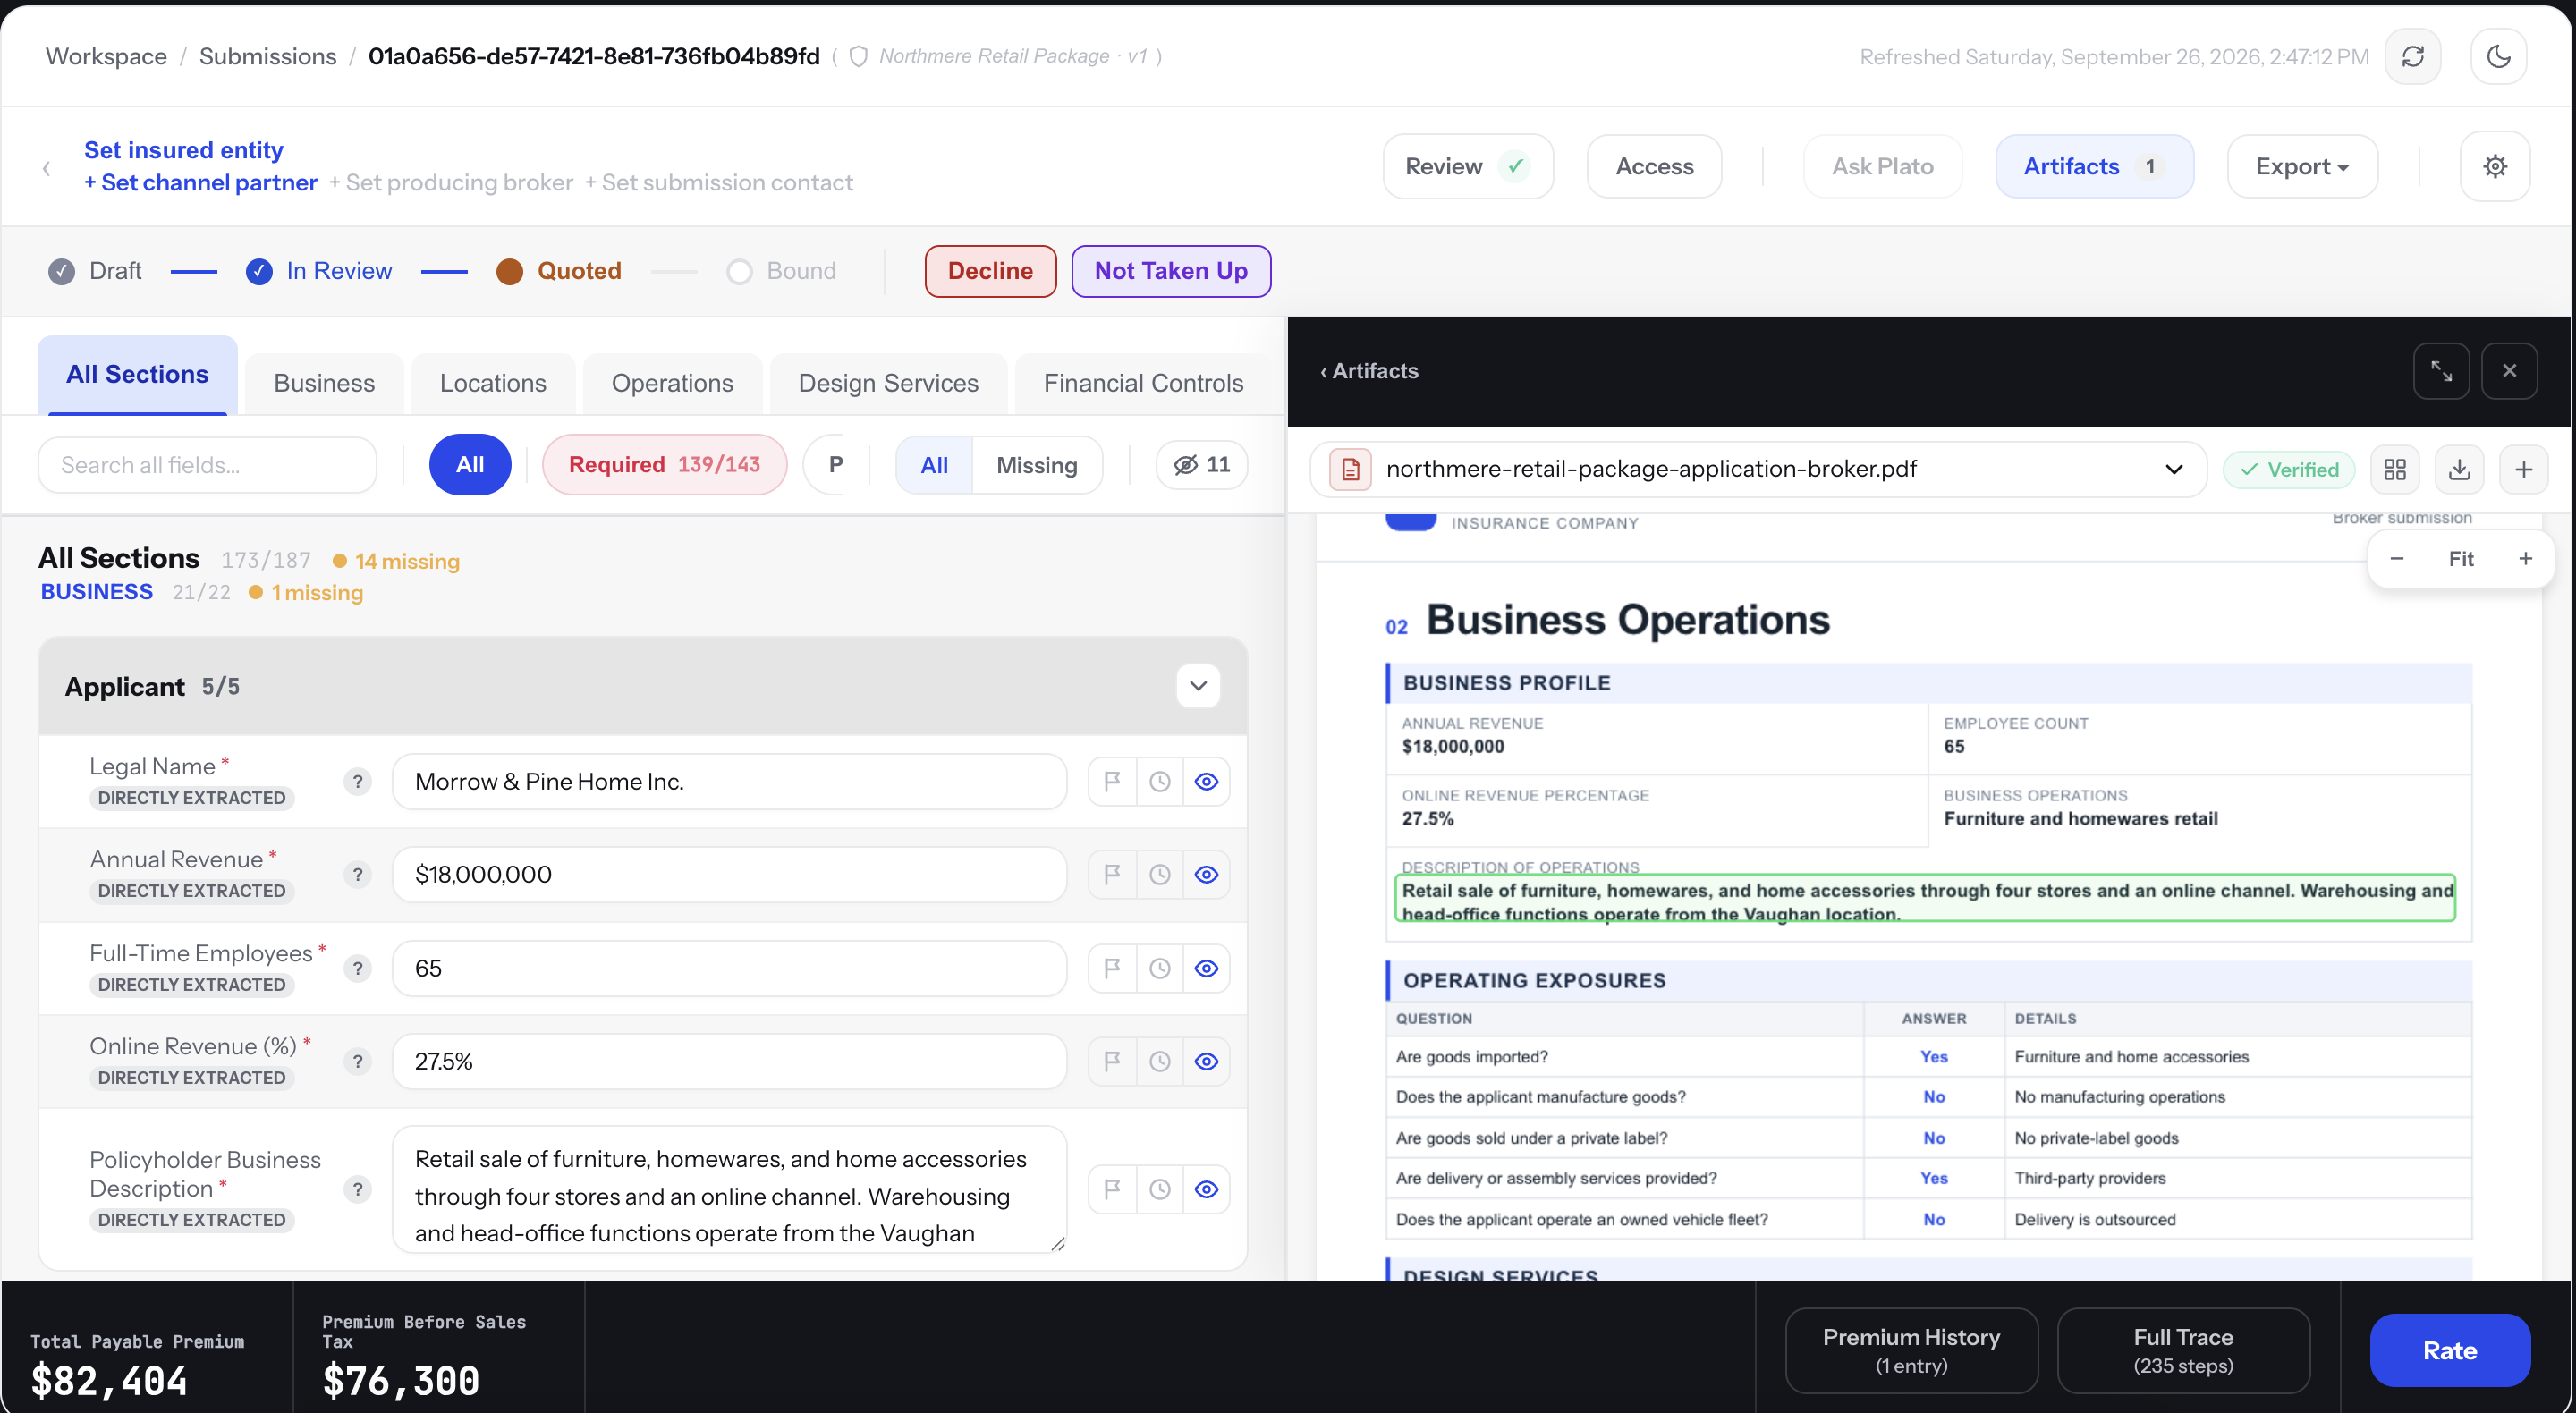The width and height of the screenshot is (2576, 1413).
Task: Click the Not Taken Up button
Action: click(1171, 272)
